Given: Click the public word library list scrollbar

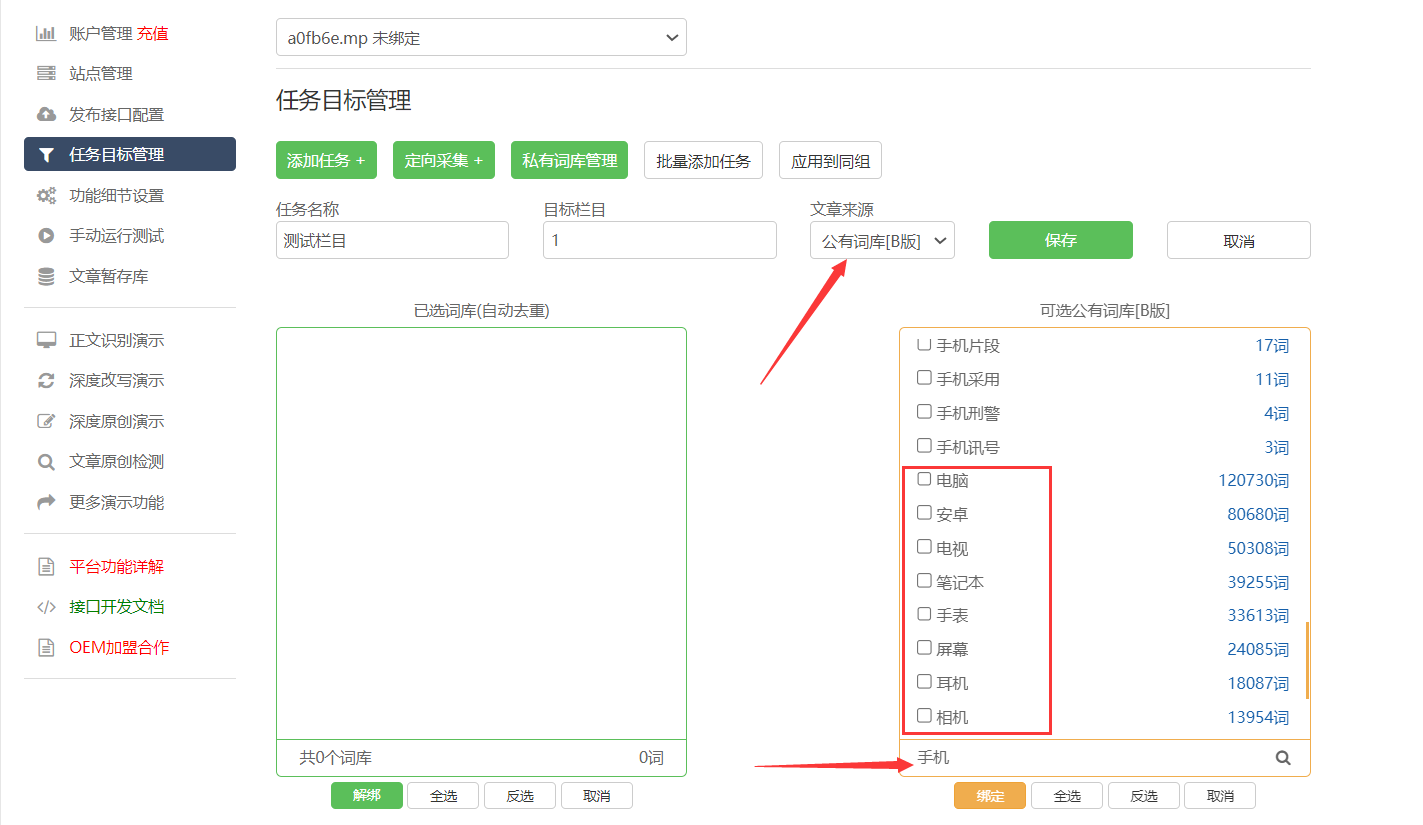Looking at the screenshot, I should [x=1307, y=660].
